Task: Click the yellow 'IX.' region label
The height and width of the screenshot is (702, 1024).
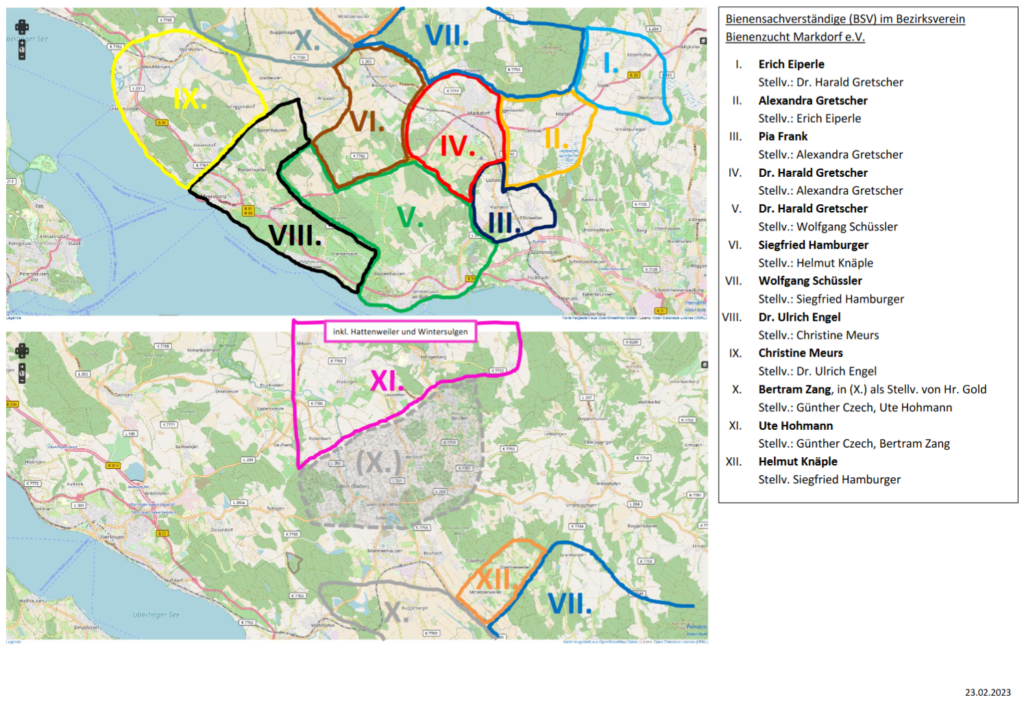Action: pyautogui.click(x=190, y=99)
